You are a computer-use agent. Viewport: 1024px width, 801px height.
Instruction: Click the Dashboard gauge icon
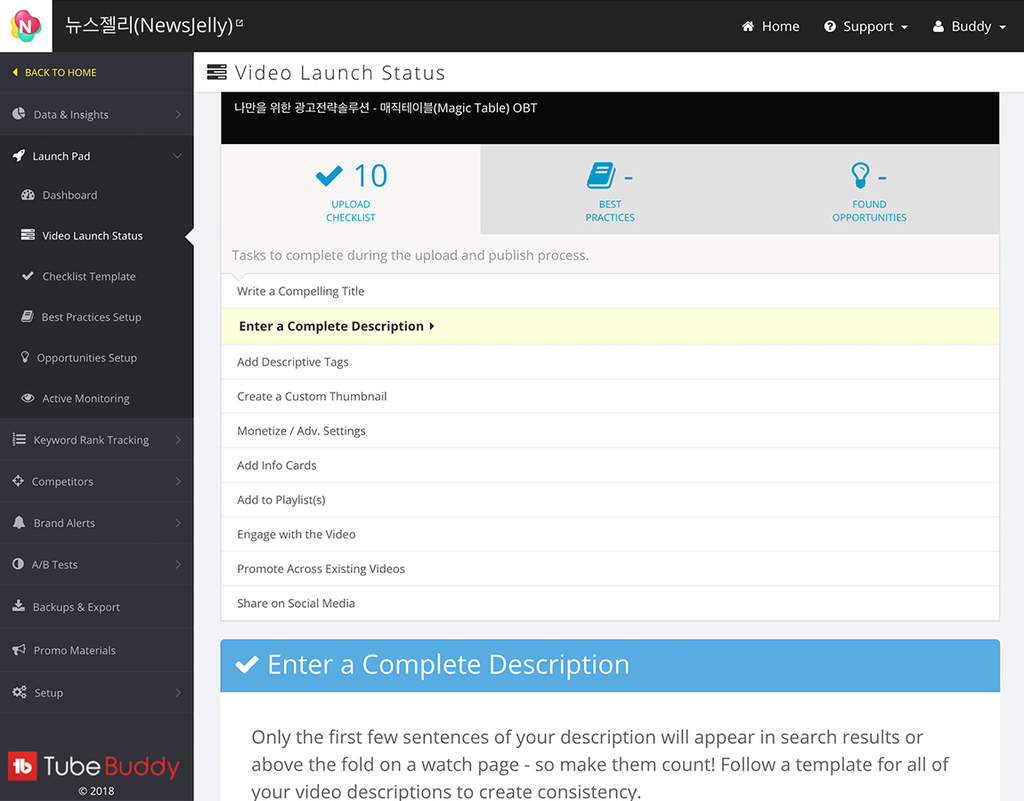(x=27, y=195)
